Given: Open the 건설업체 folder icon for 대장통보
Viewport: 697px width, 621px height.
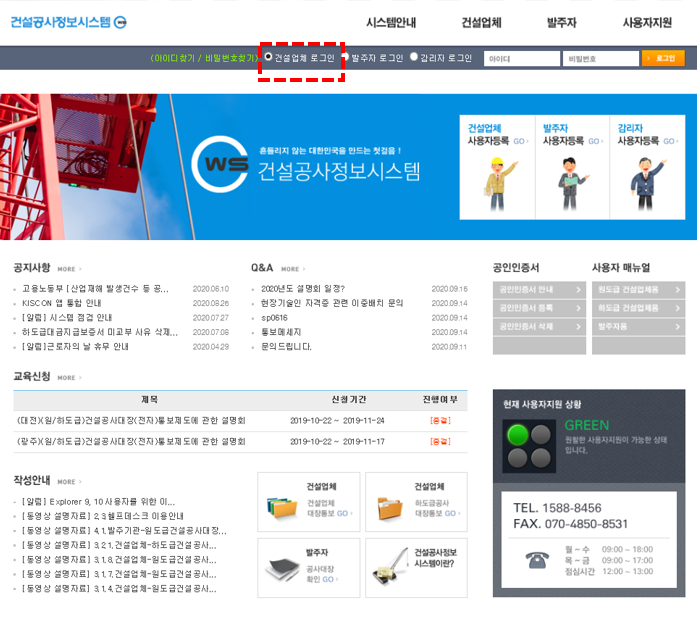Looking at the screenshot, I should [x=282, y=508].
